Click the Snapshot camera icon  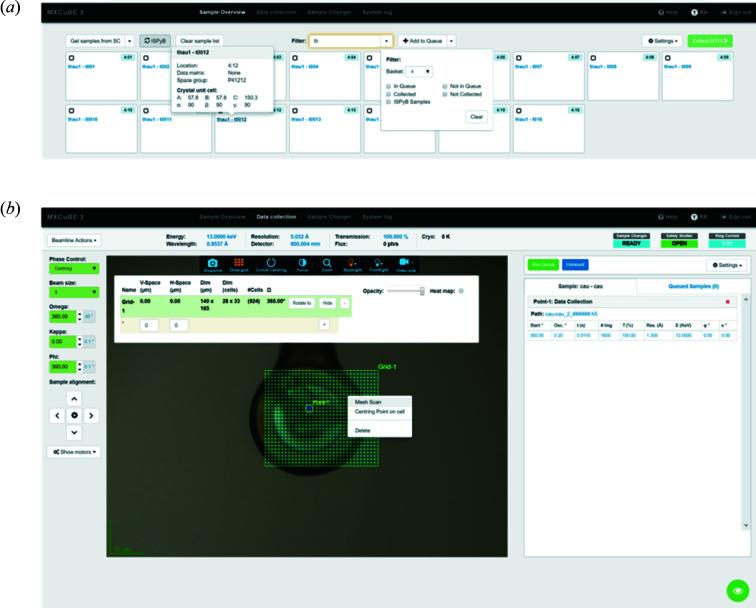pos(211,265)
